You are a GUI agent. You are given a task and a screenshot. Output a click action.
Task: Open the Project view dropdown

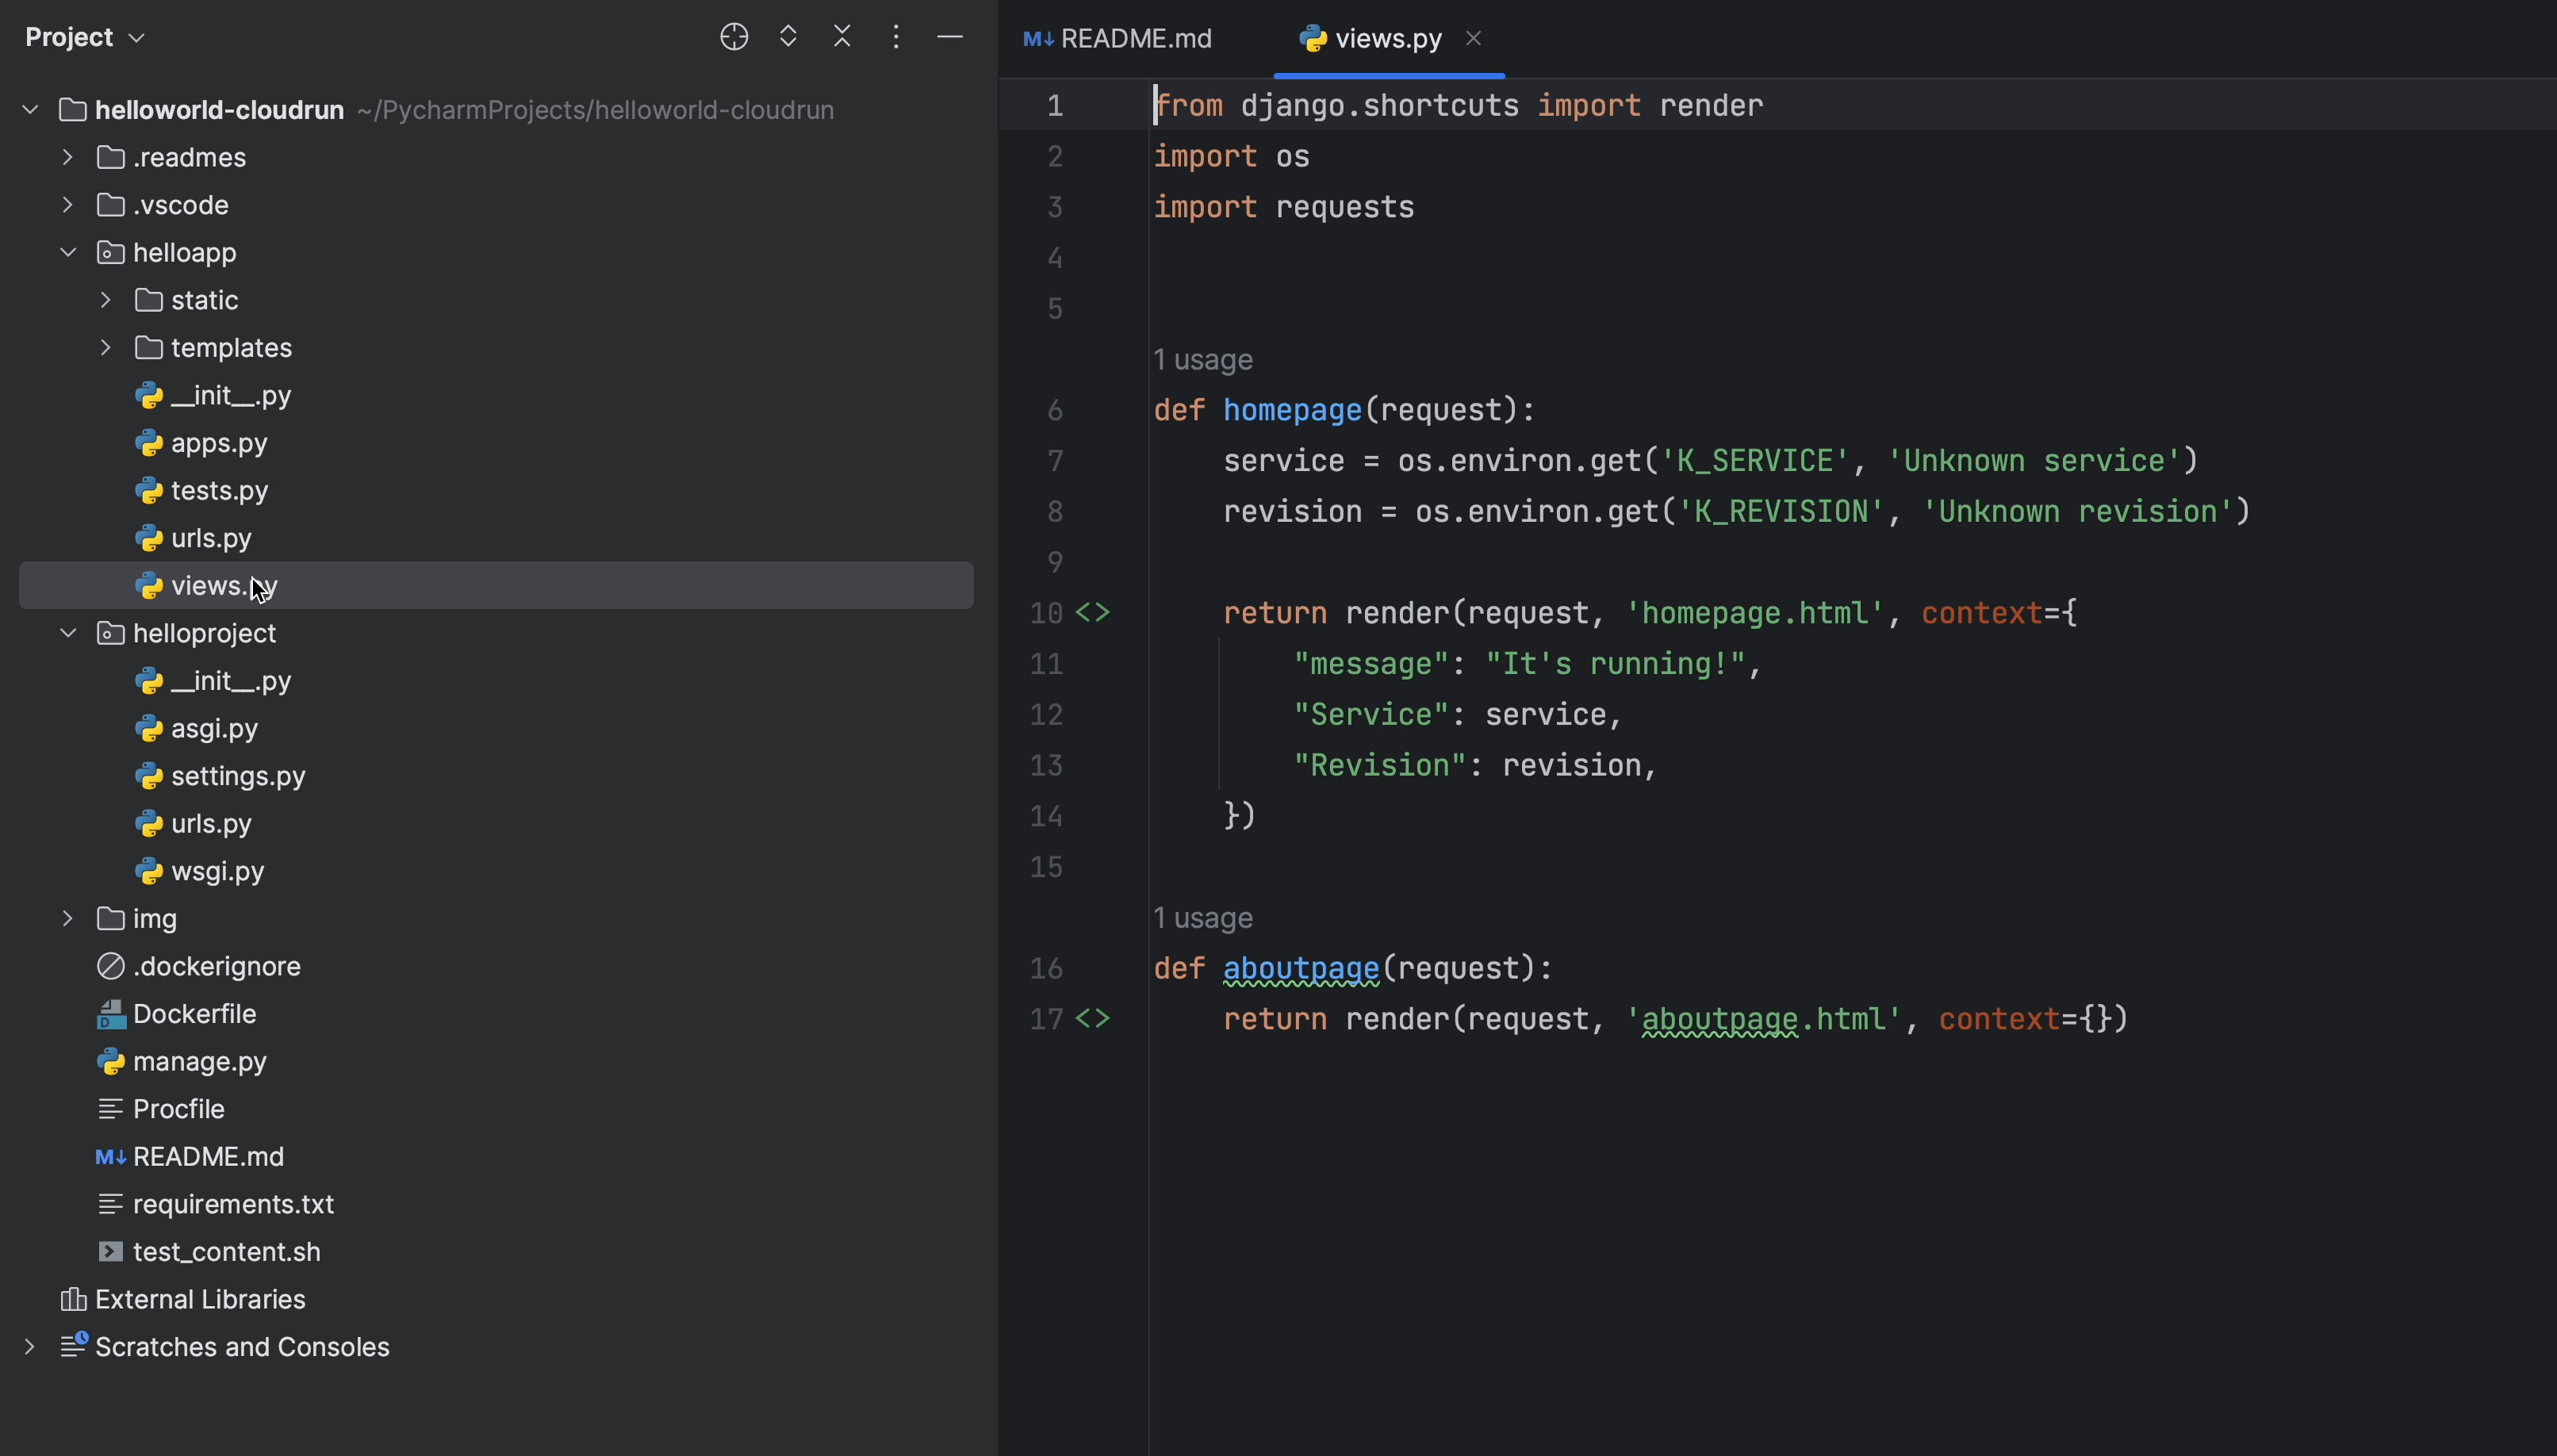click(85, 38)
